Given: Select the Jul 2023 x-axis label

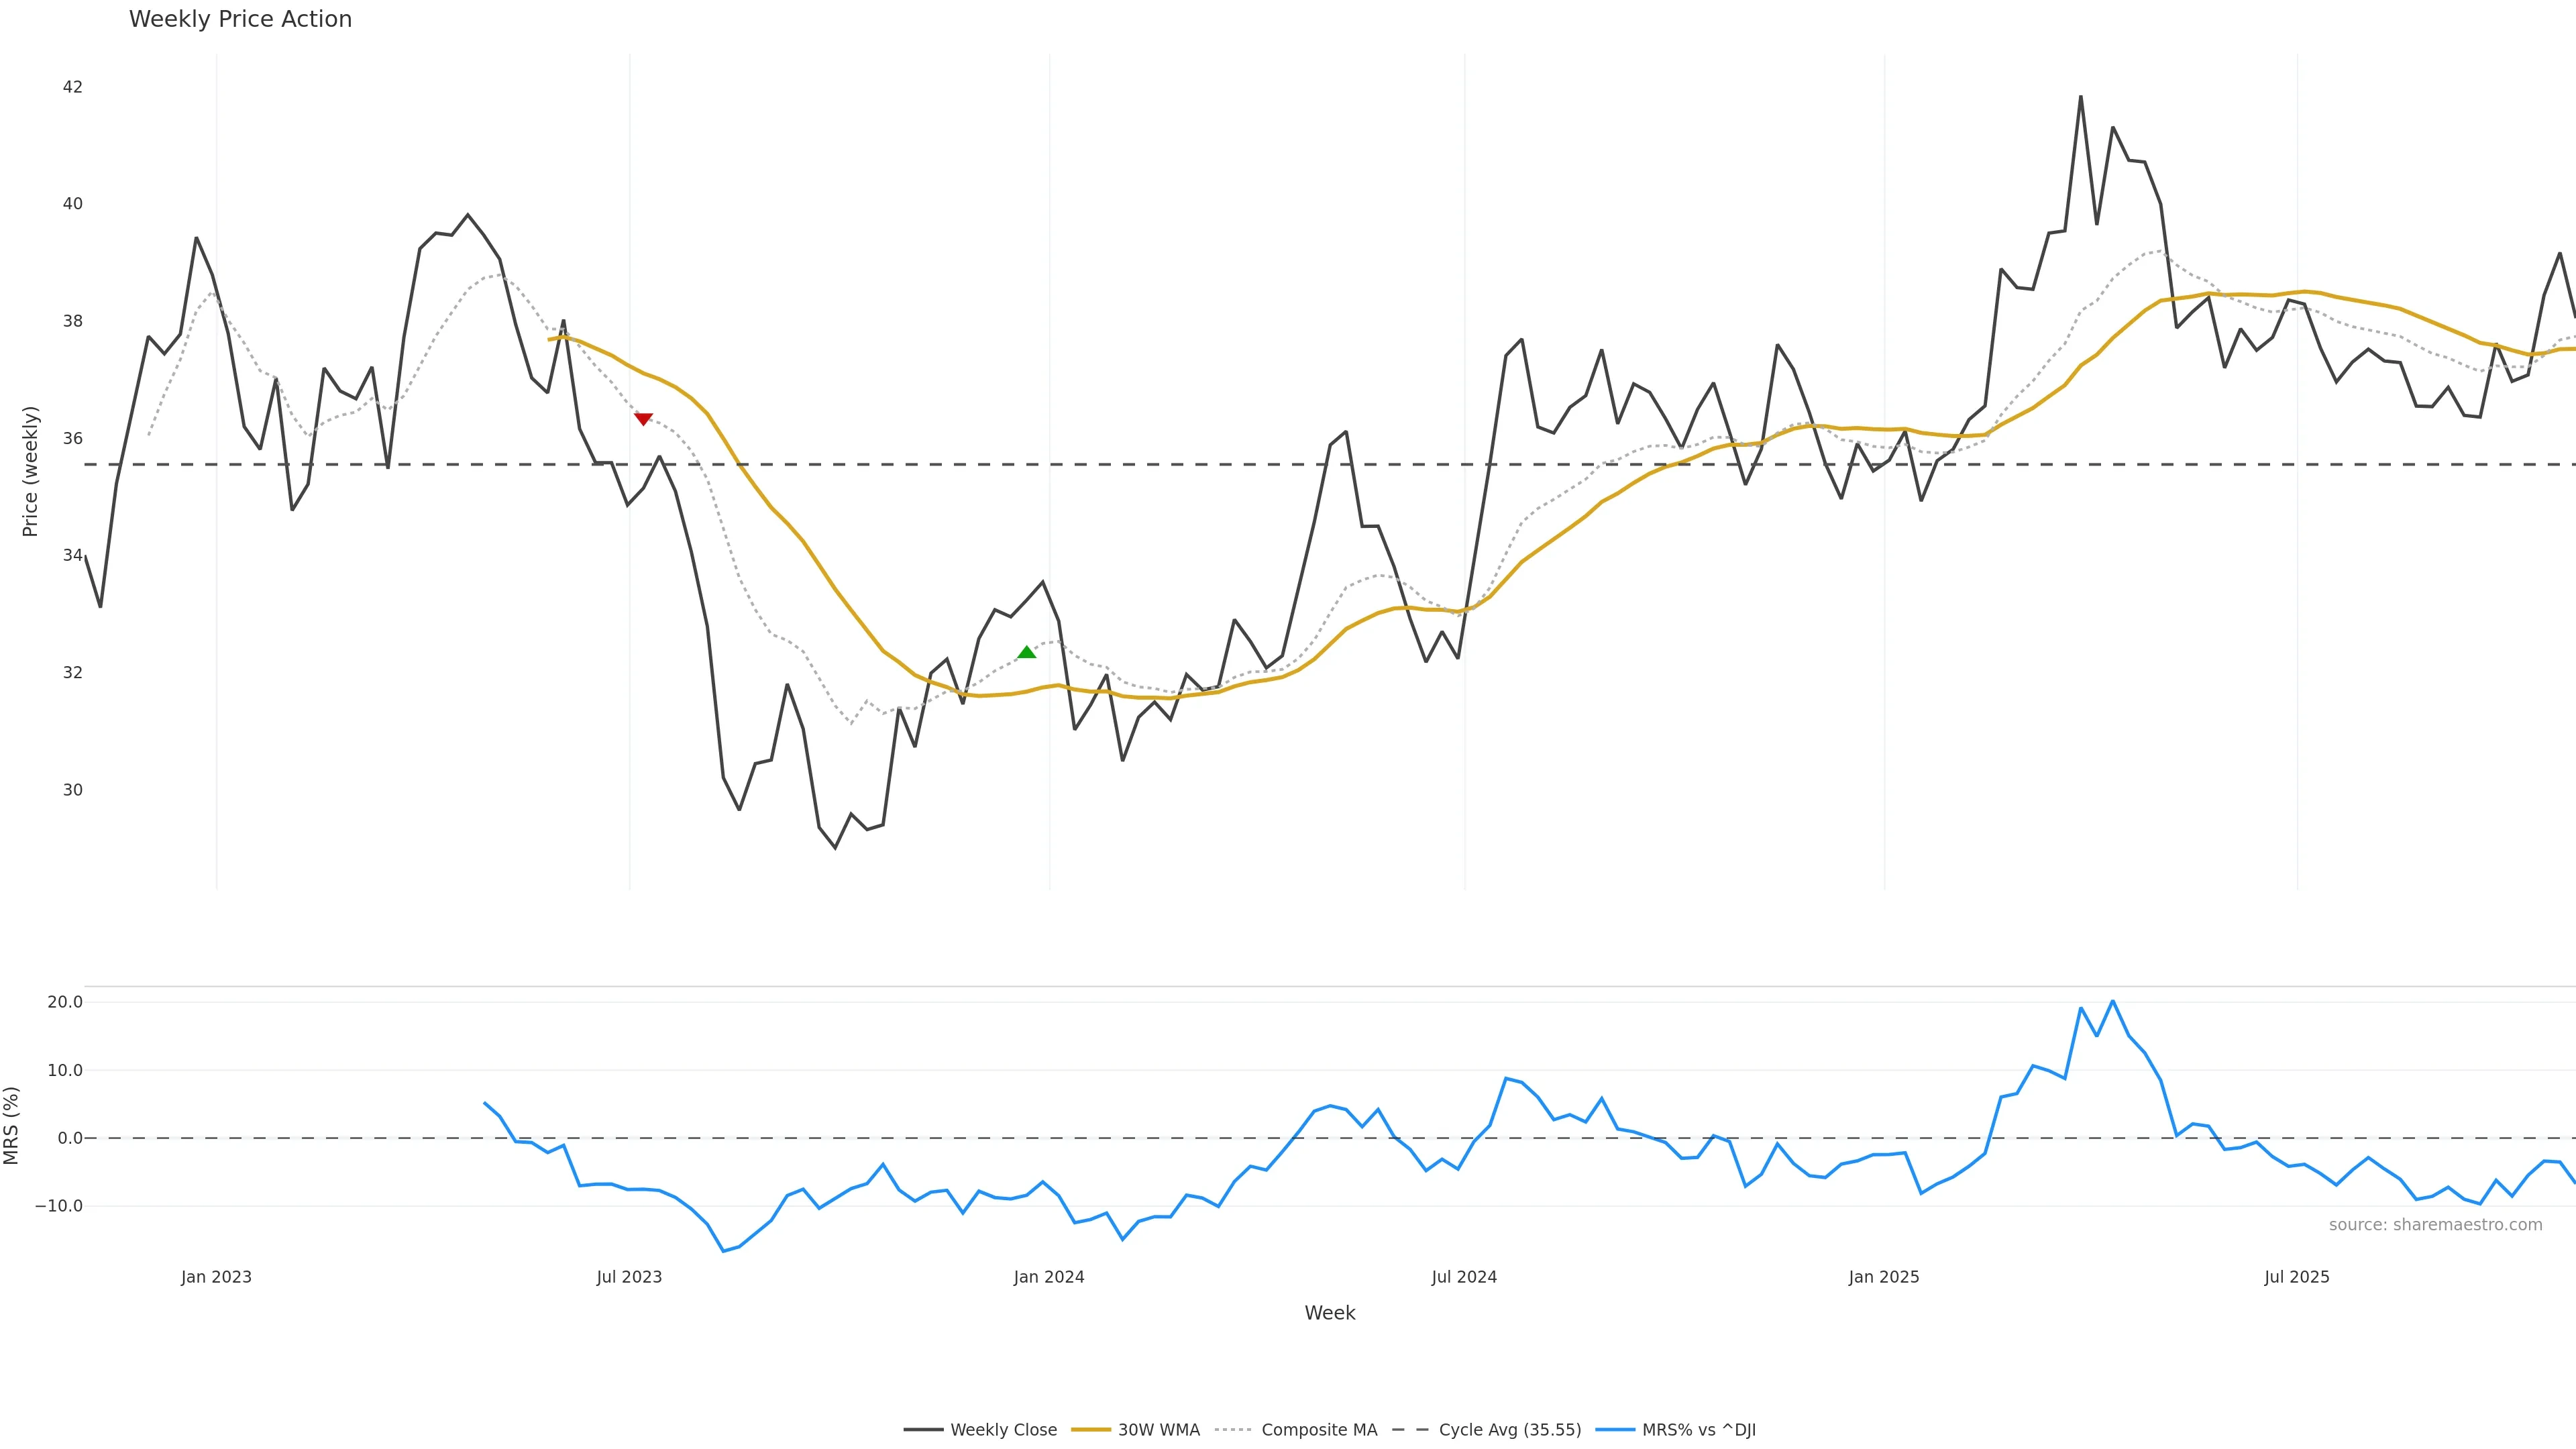Looking at the screenshot, I should 629,1277.
